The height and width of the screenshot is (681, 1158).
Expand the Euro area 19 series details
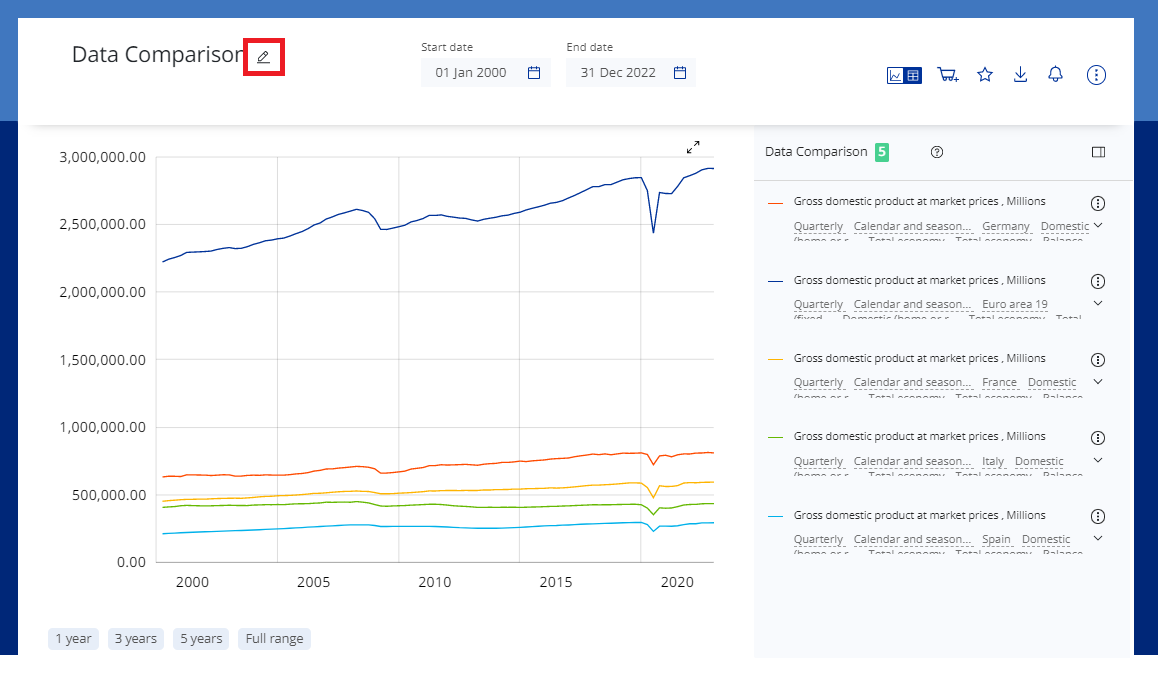1098,303
